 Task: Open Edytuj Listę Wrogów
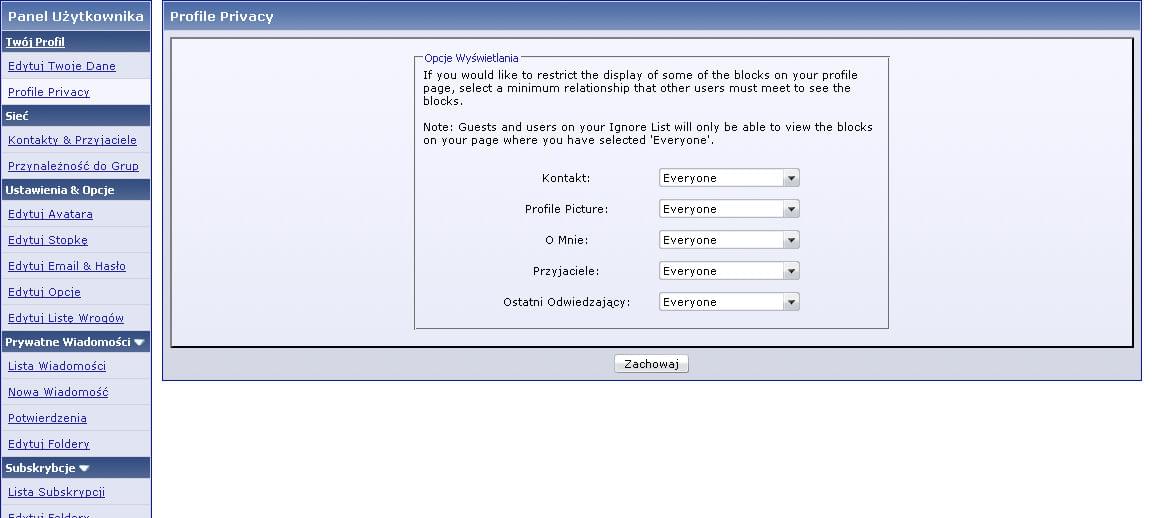(x=66, y=318)
